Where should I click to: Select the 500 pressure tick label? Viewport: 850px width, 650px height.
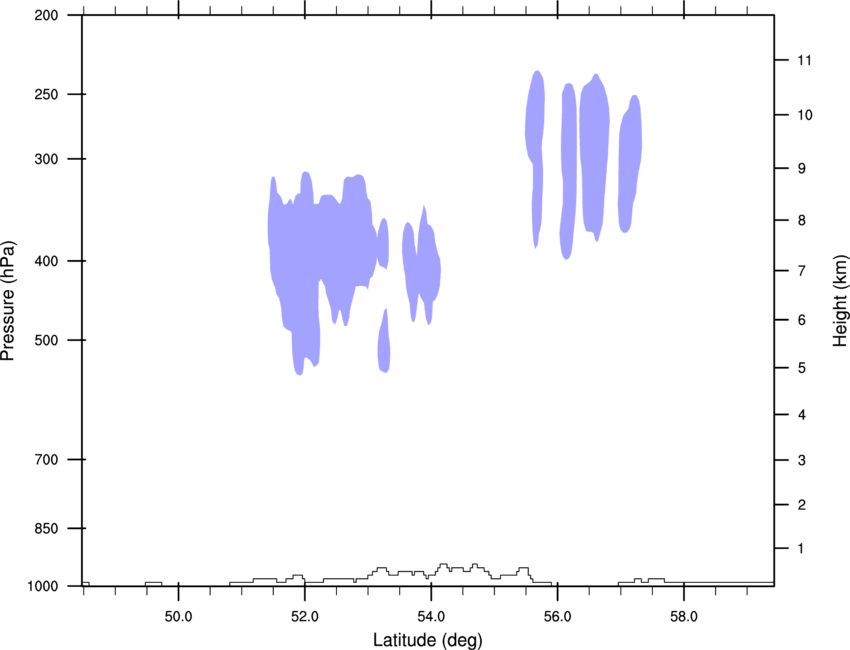pyautogui.click(x=46, y=340)
